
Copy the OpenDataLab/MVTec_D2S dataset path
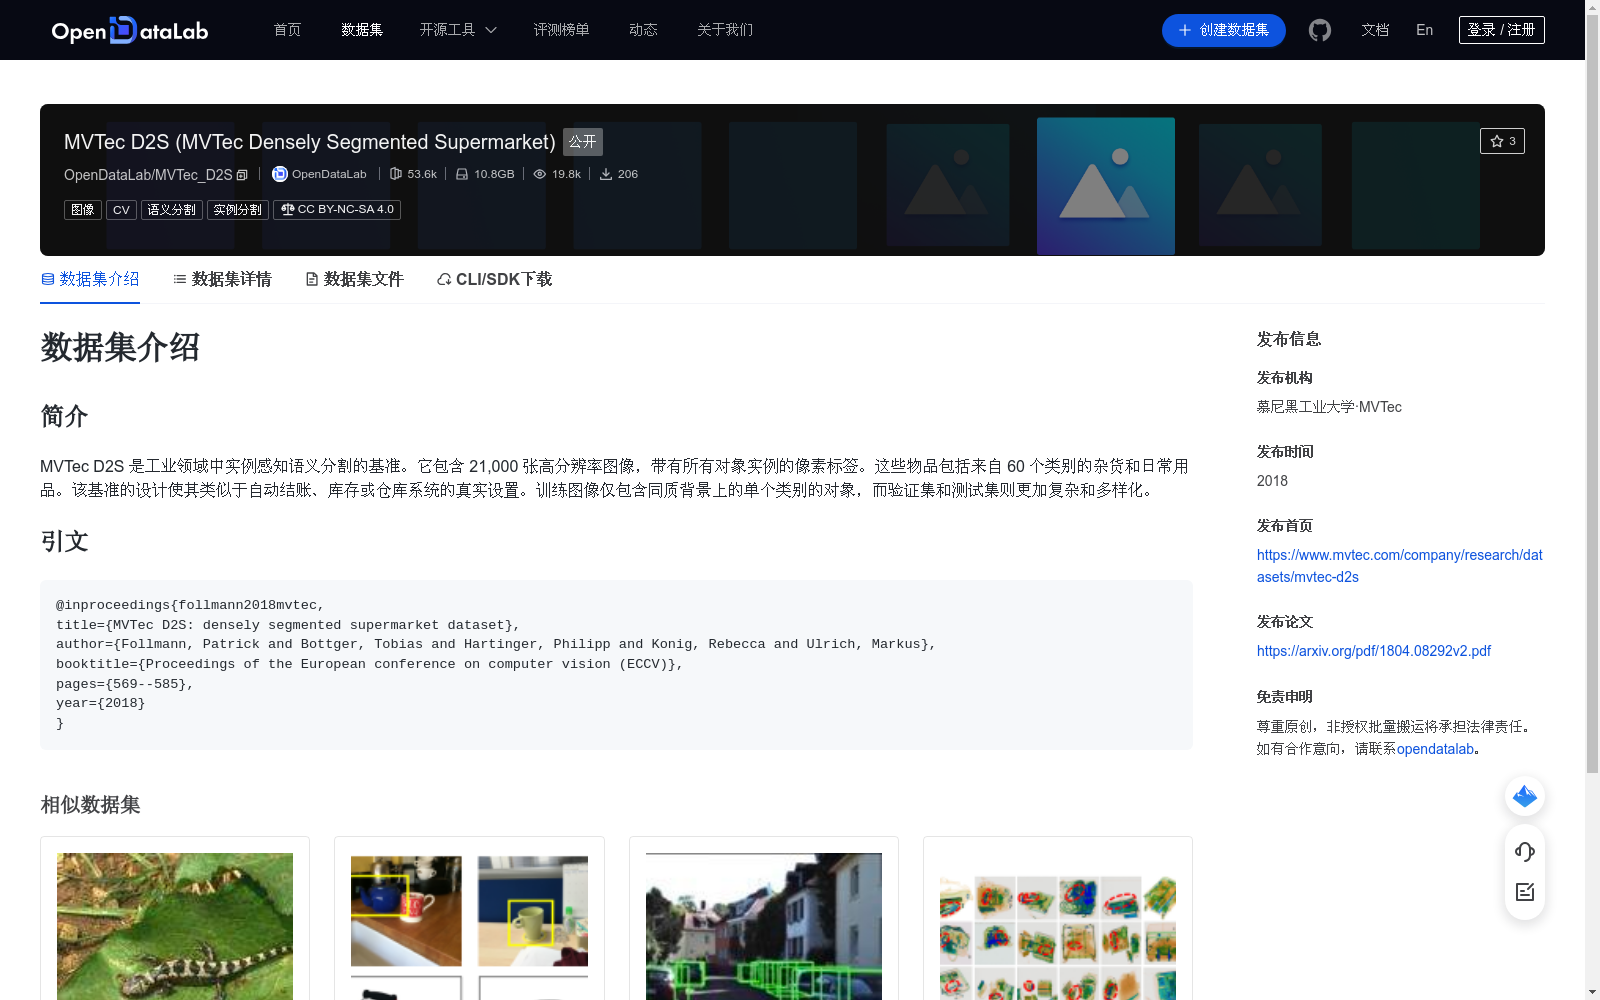point(242,175)
